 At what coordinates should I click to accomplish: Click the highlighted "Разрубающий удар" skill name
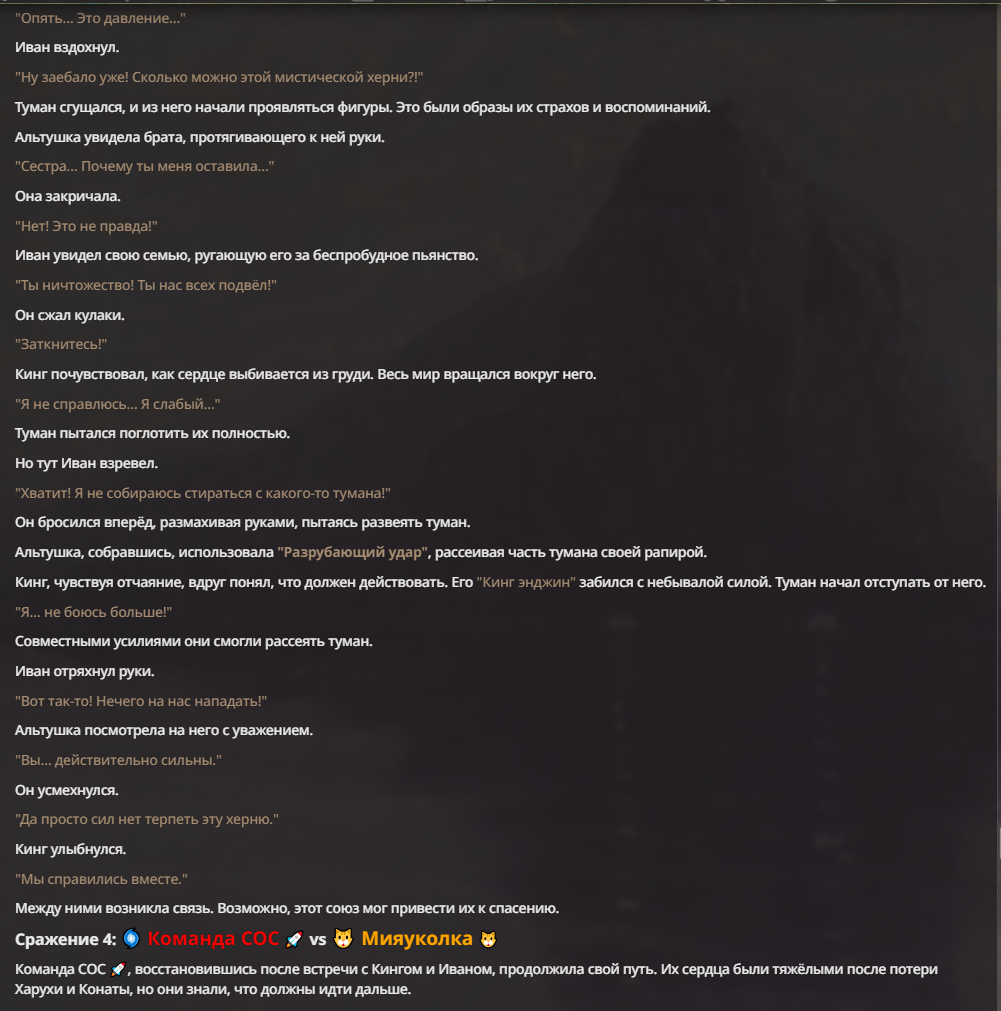coord(353,553)
